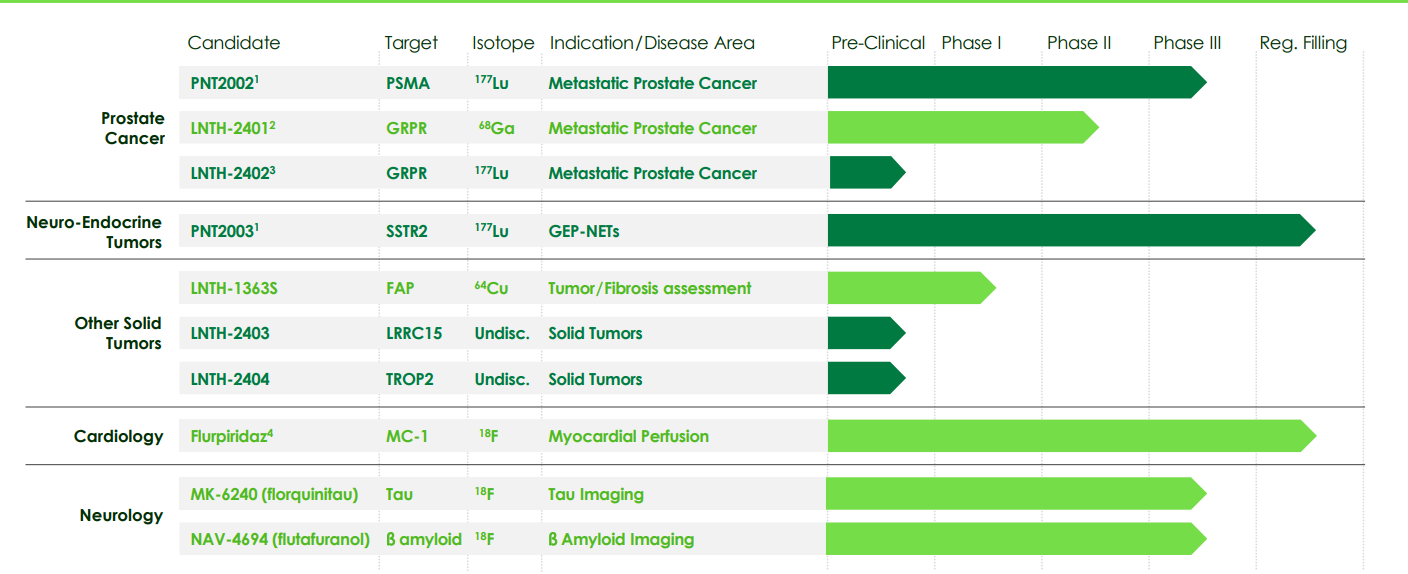Click the PNT2002 candidate name

coord(223,83)
